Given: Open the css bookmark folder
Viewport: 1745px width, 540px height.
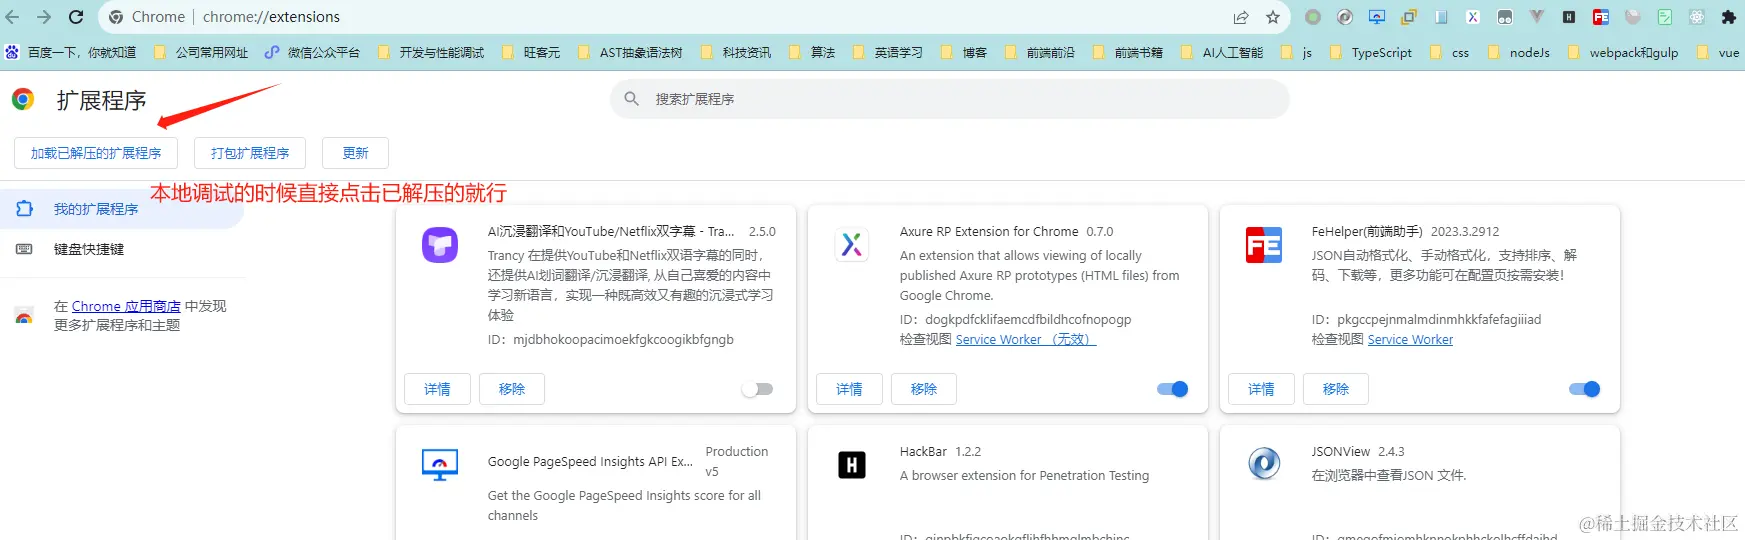Looking at the screenshot, I should (x=1450, y=52).
